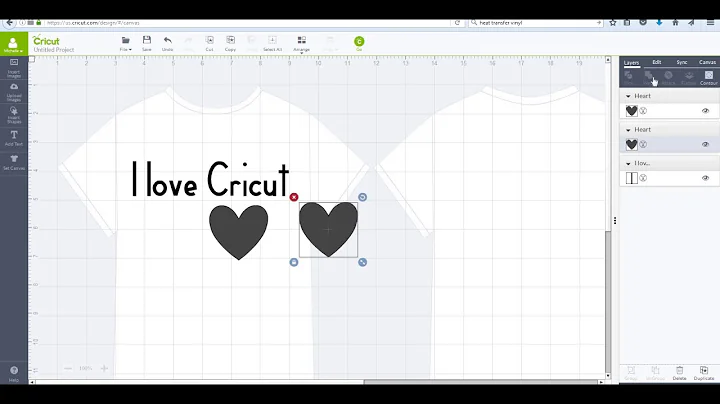Copy the selected object
The image size is (720, 404).
coord(231,44)
